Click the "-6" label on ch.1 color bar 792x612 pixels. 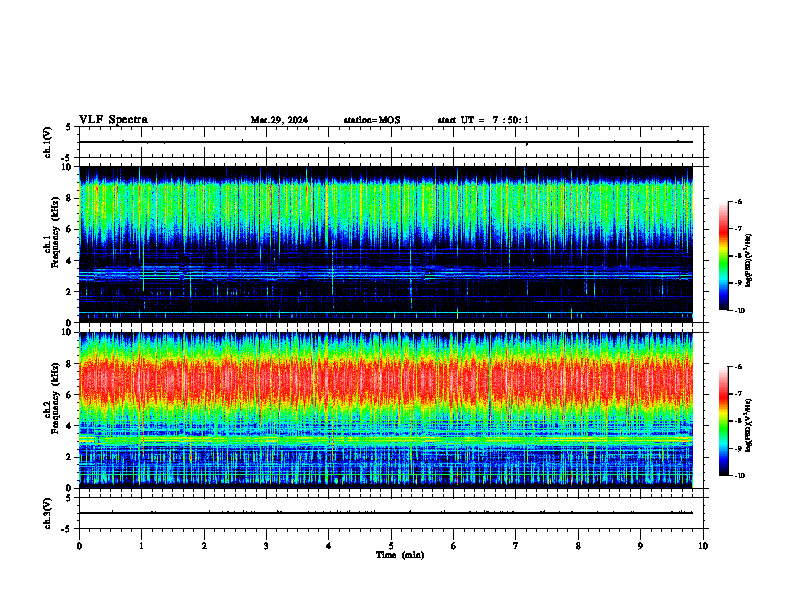(738, 201)
